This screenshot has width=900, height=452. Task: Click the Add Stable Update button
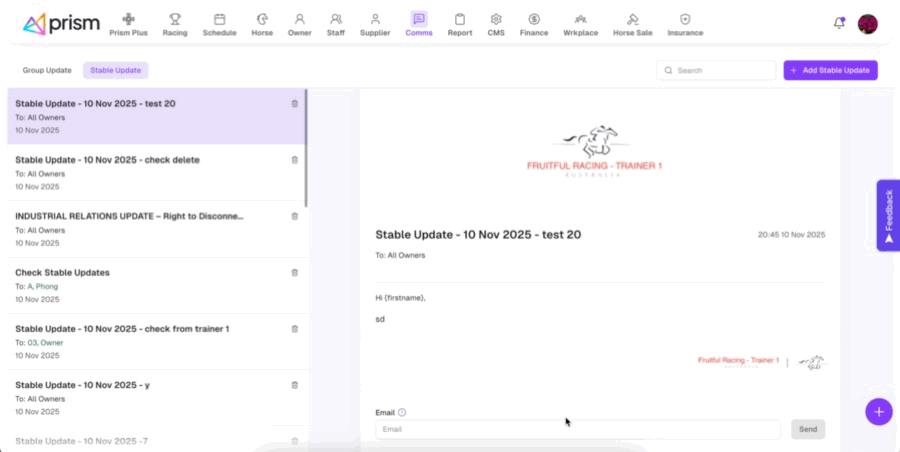(x=830, y=70)
